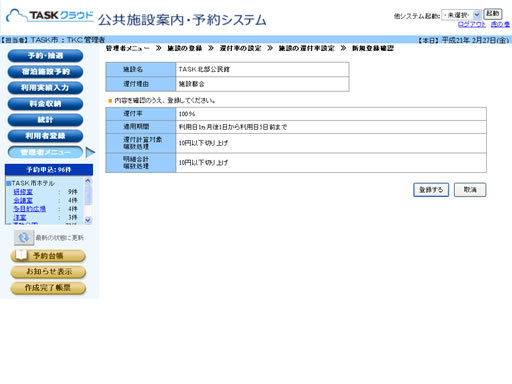This screenshot has height=384, width=512.
Task: Click the 管理者メニュー arrow indicator
Action: [90, 152]
